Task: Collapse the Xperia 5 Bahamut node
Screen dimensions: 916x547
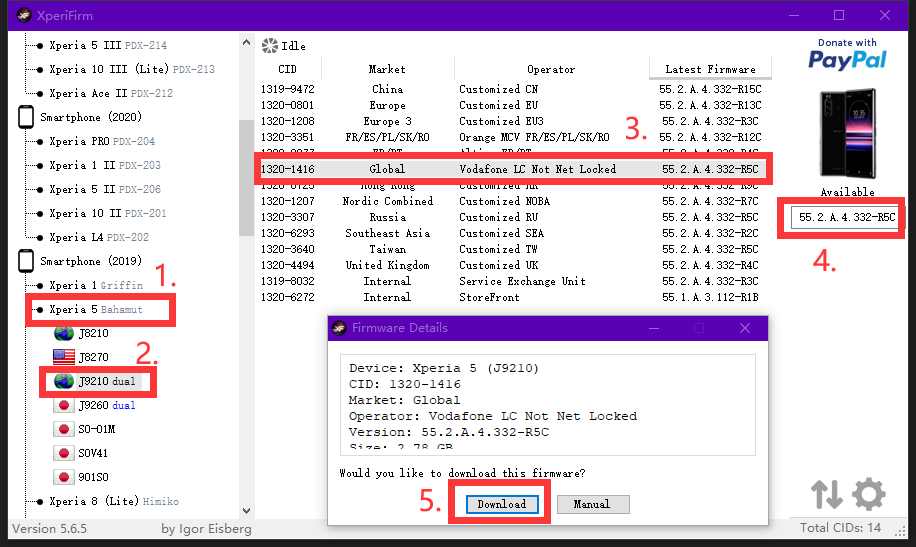Action: tap(38, 309)
